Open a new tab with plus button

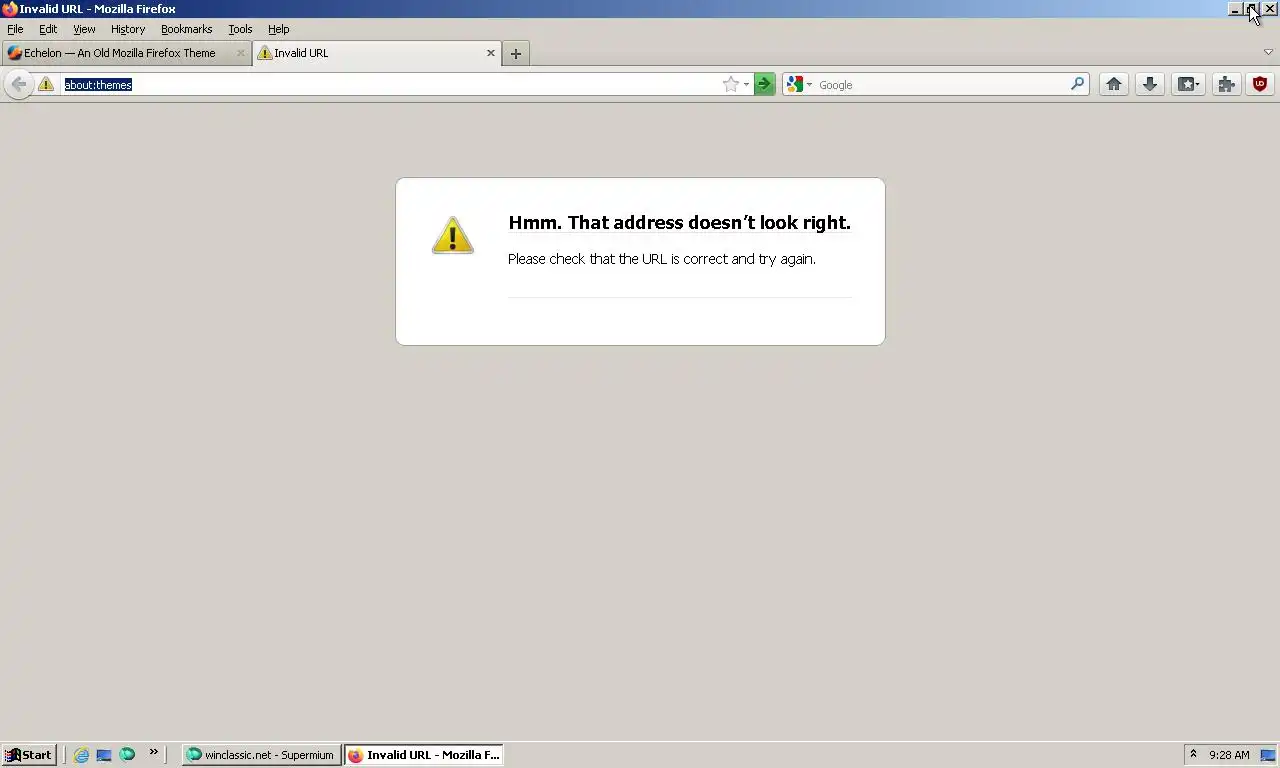pos(516,54)
